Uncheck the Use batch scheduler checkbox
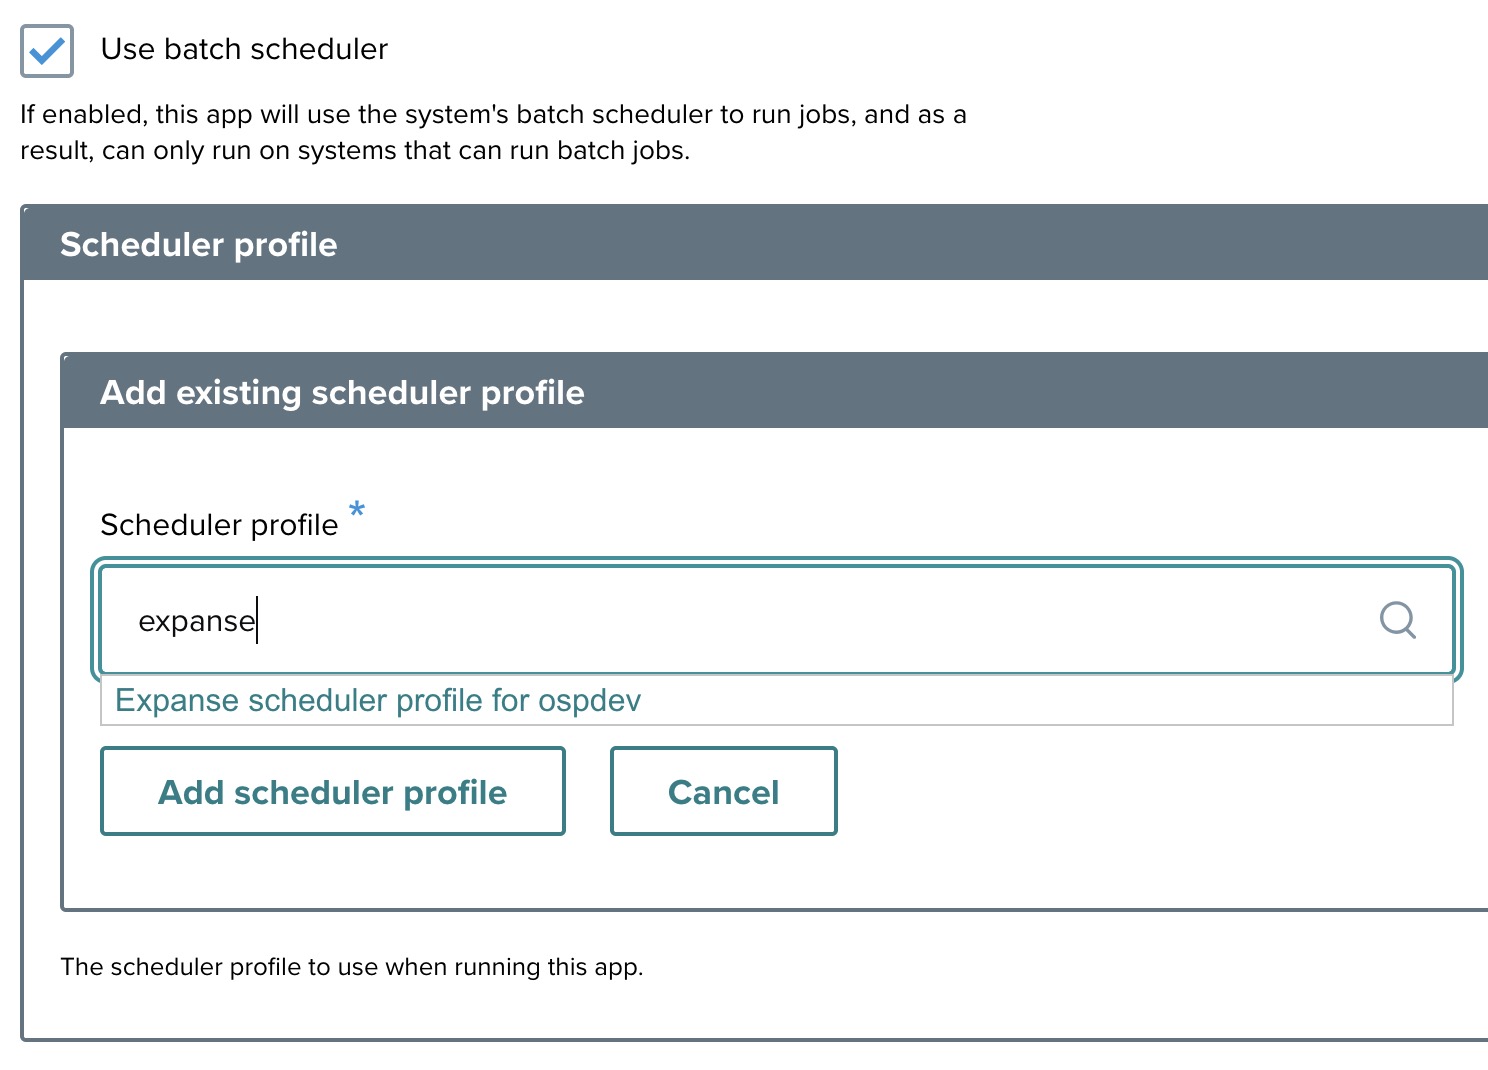 tap(47, 51)
